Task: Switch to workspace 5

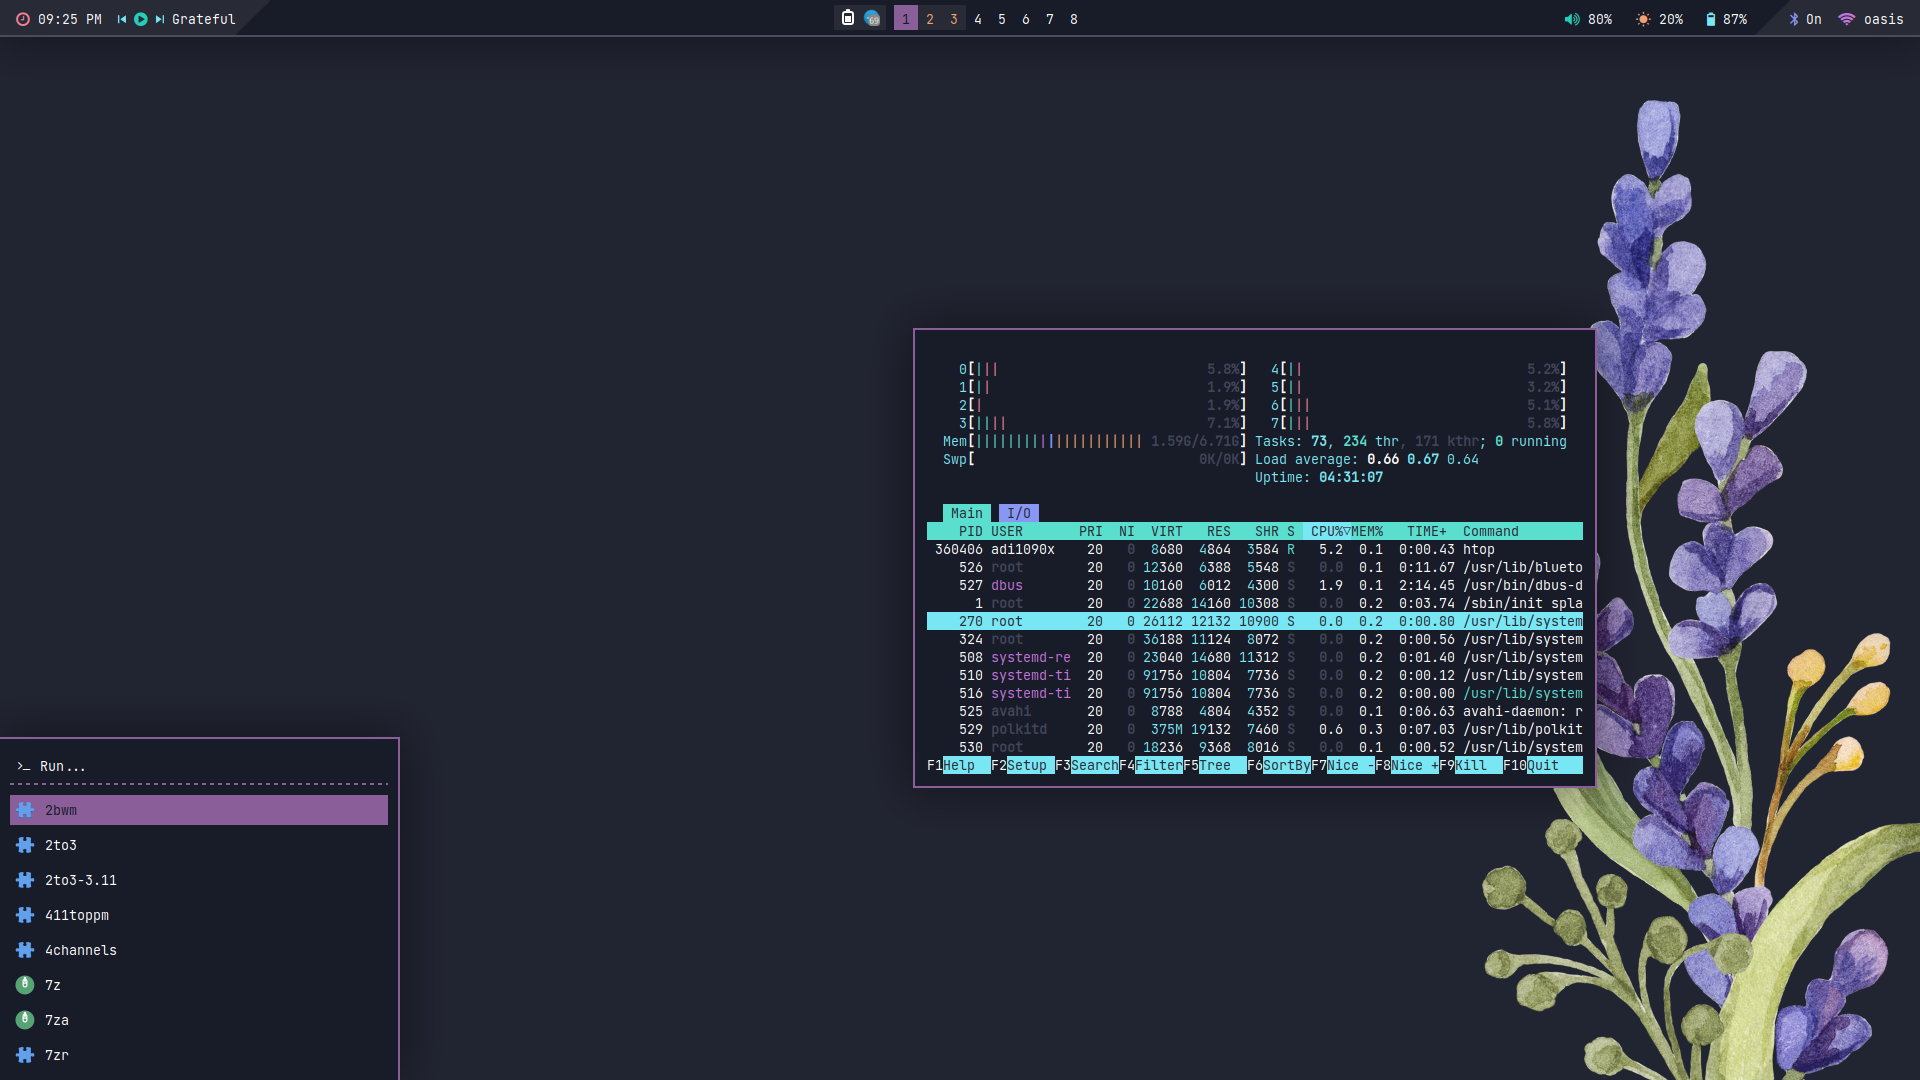Action: pyautogui.click(x=1002, y=19)
